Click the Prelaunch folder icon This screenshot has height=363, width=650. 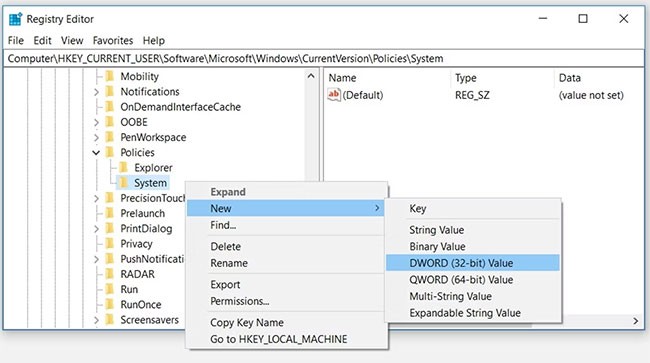coord(110,213)
